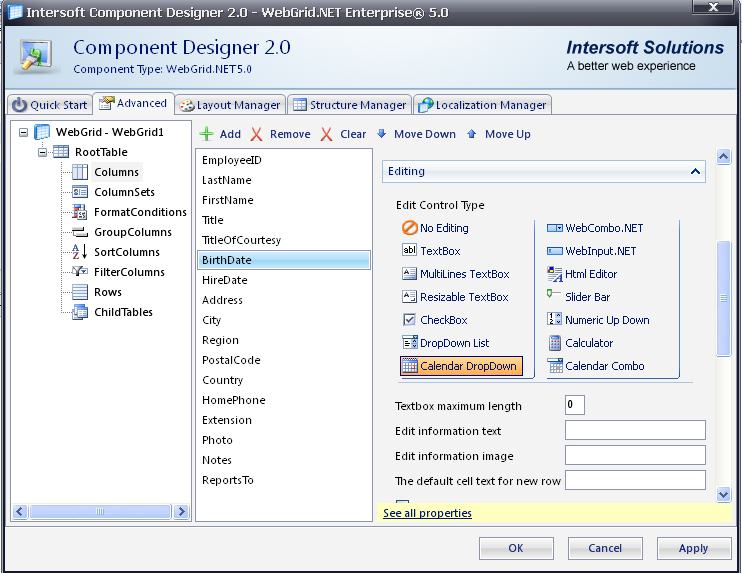Click the No Editing prohibition icon
Screen dimensions: 742x573
tap(409, 228)
